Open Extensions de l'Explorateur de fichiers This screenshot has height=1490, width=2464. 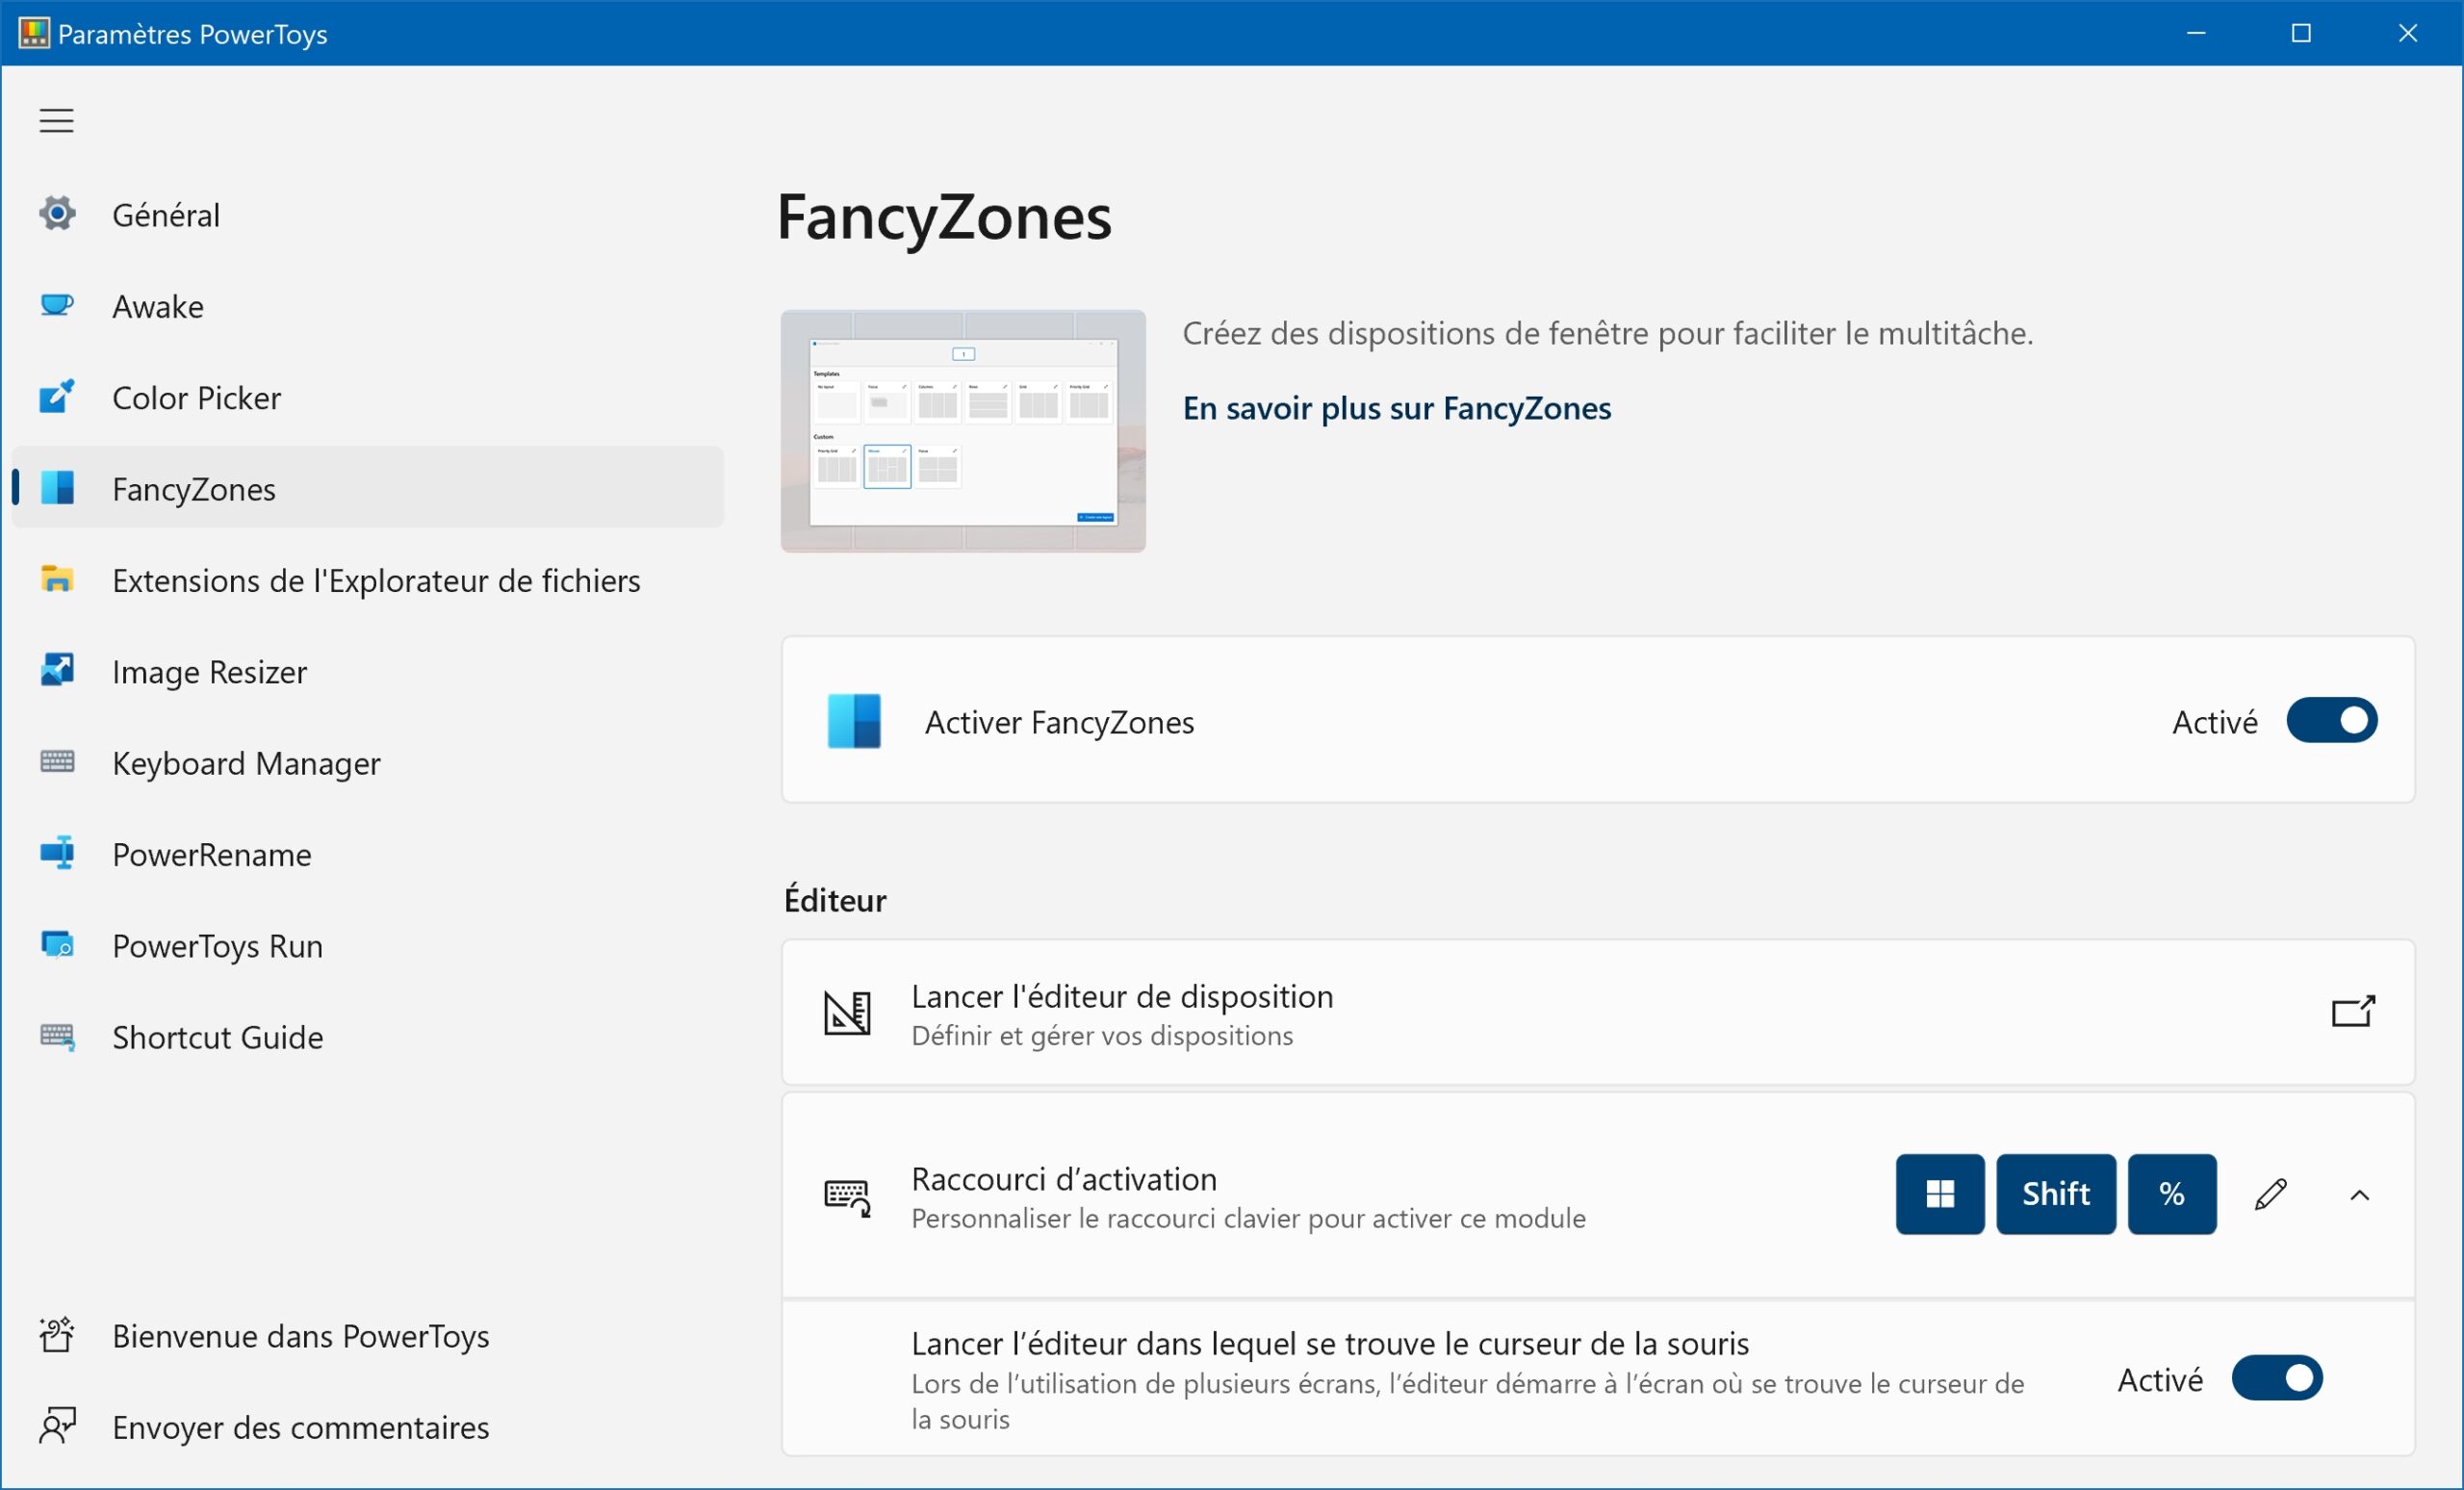(x=367, y=580)
